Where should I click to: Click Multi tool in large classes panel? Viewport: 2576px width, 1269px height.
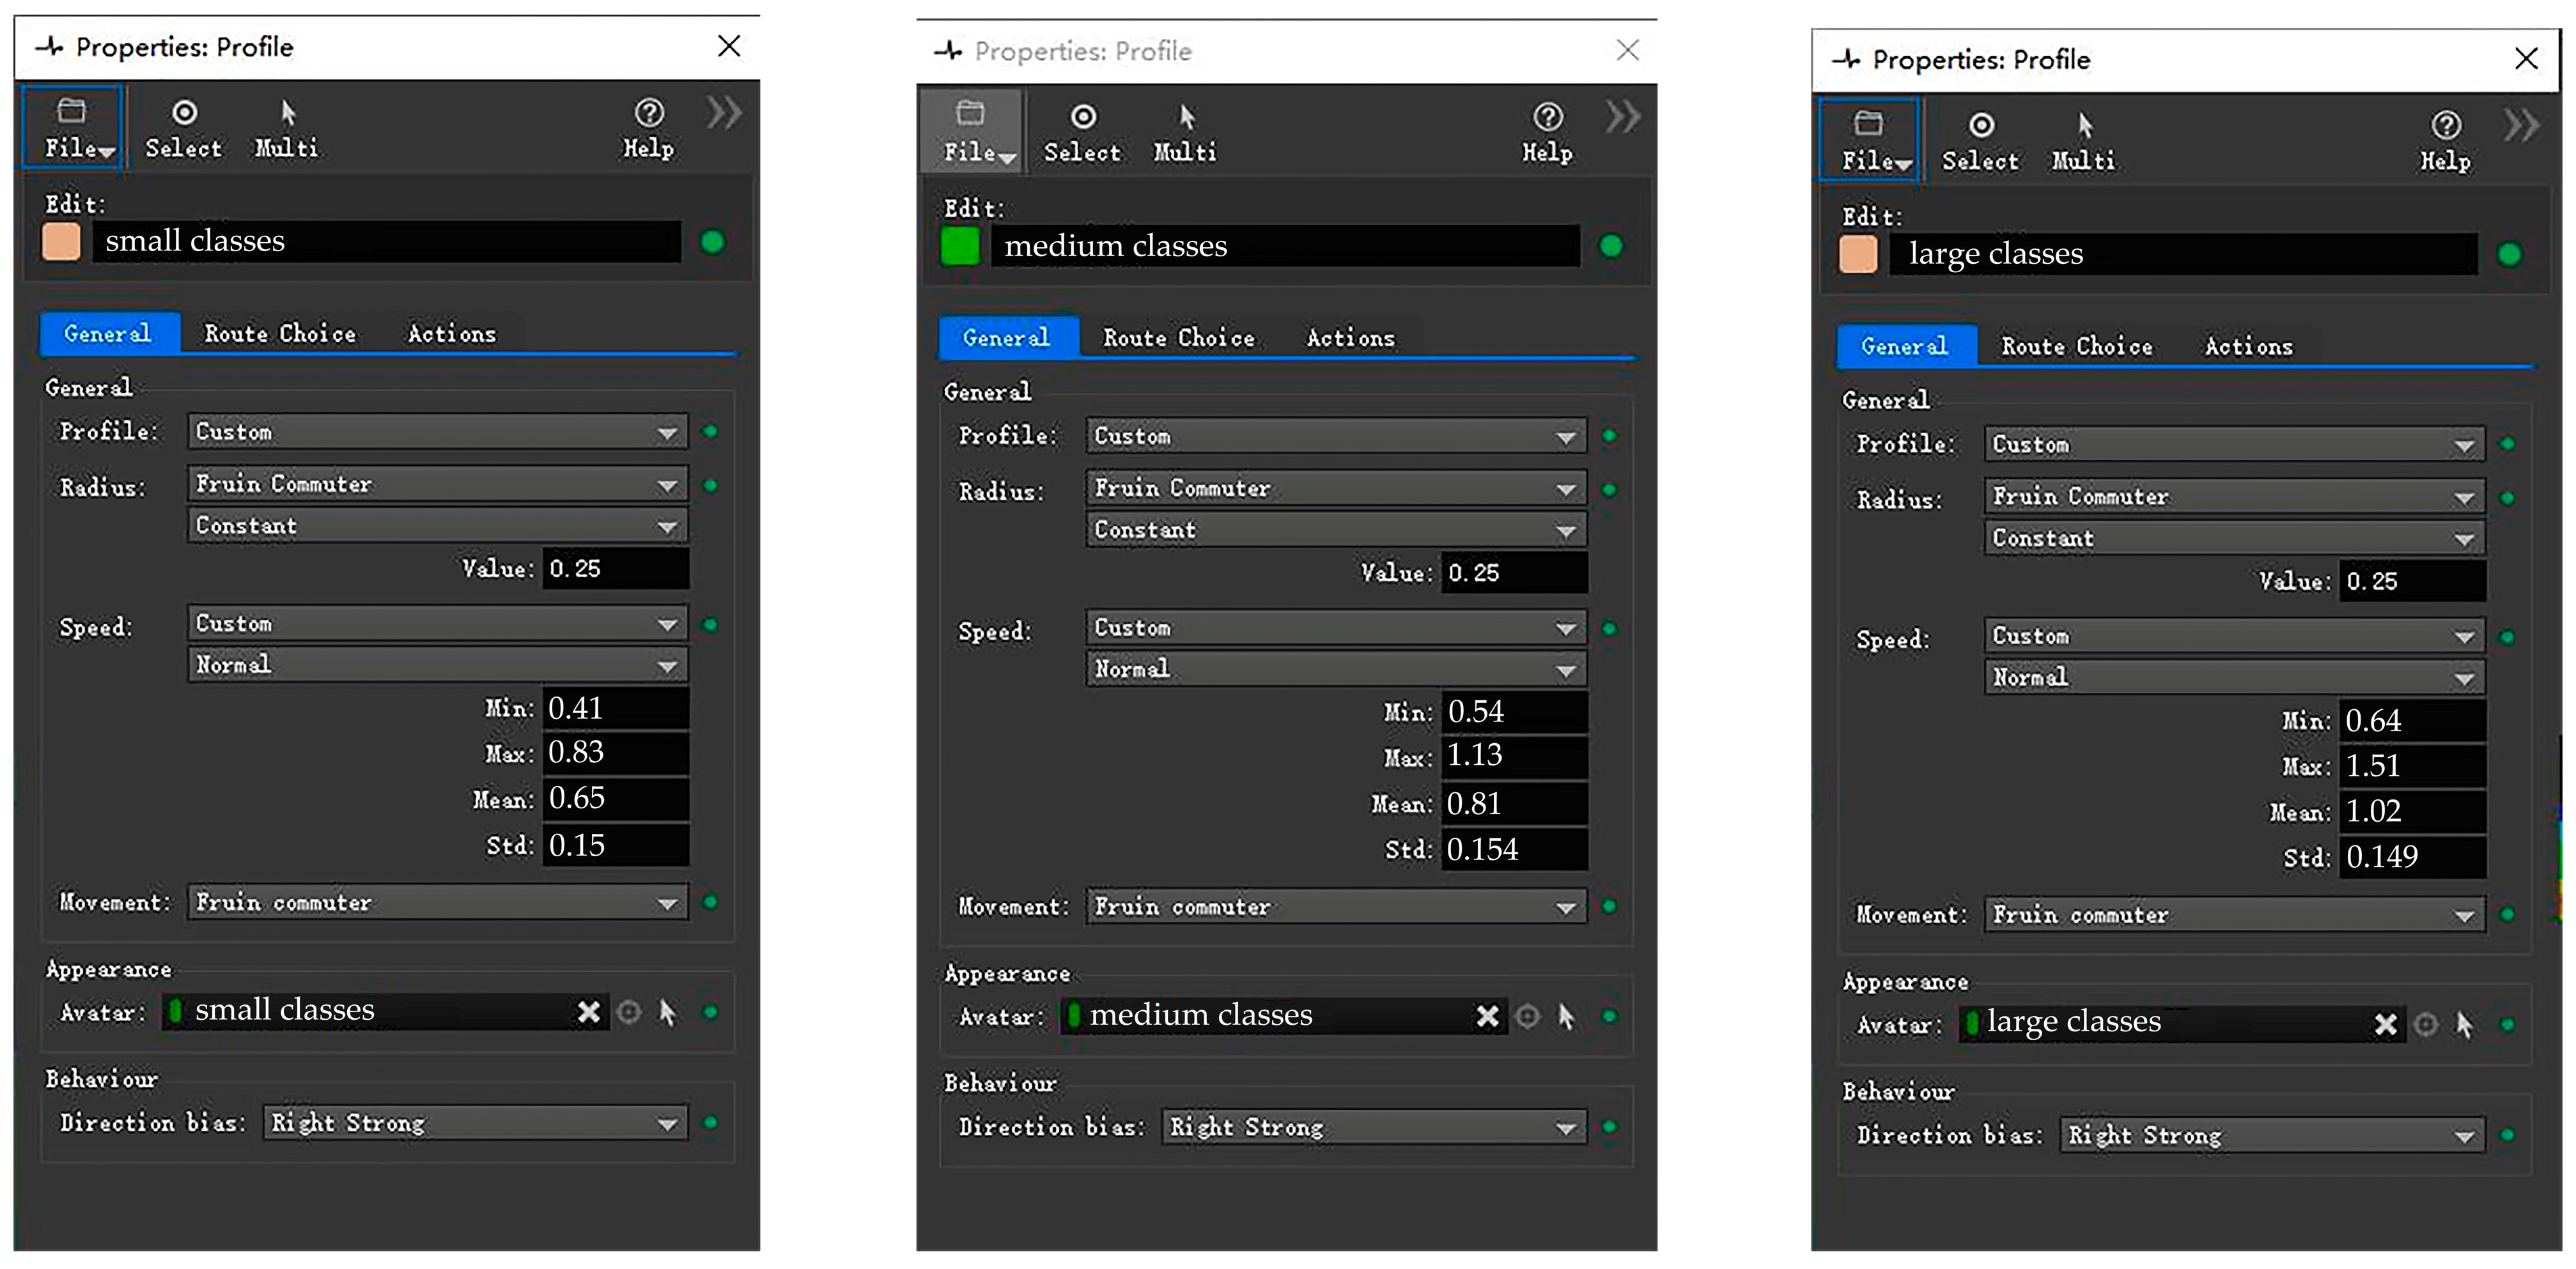2083,141
